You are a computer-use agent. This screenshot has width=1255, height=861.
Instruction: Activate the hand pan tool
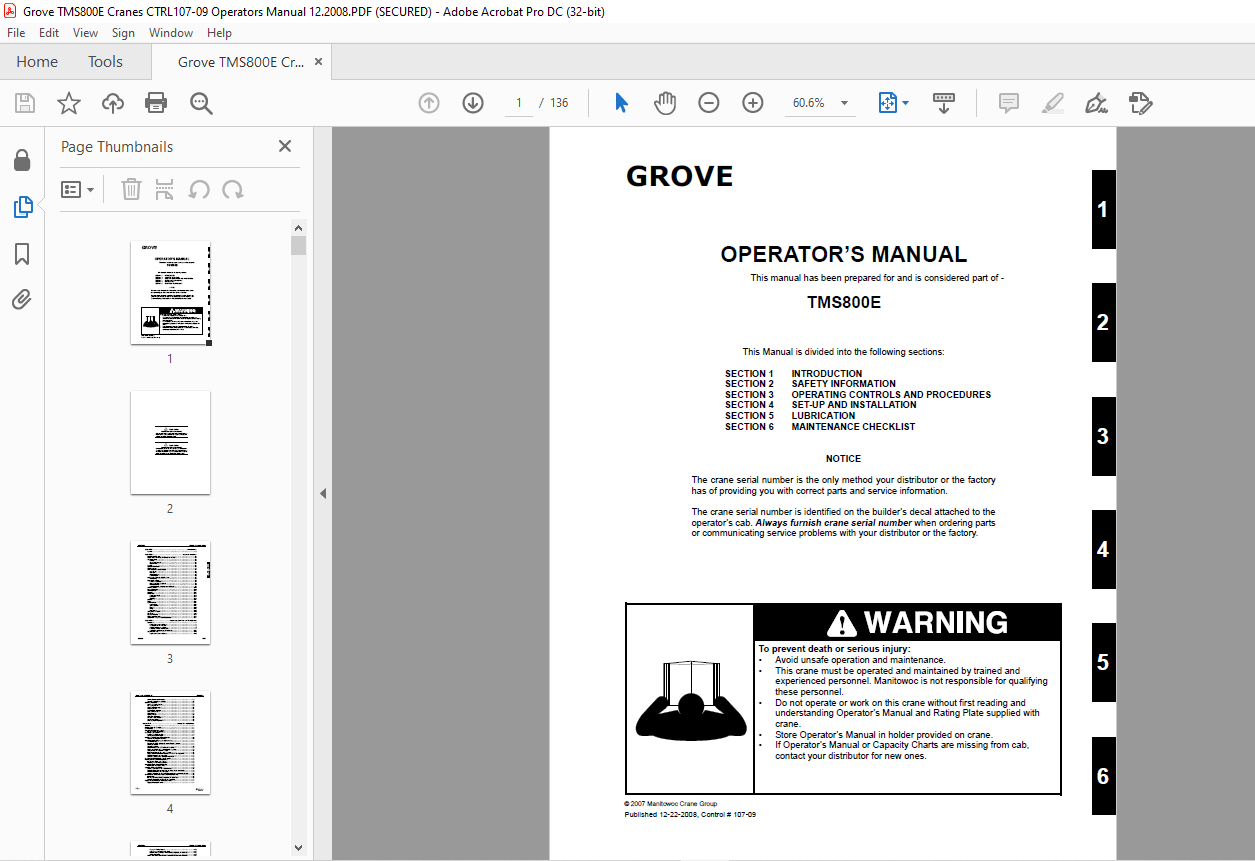pos(665,103)
